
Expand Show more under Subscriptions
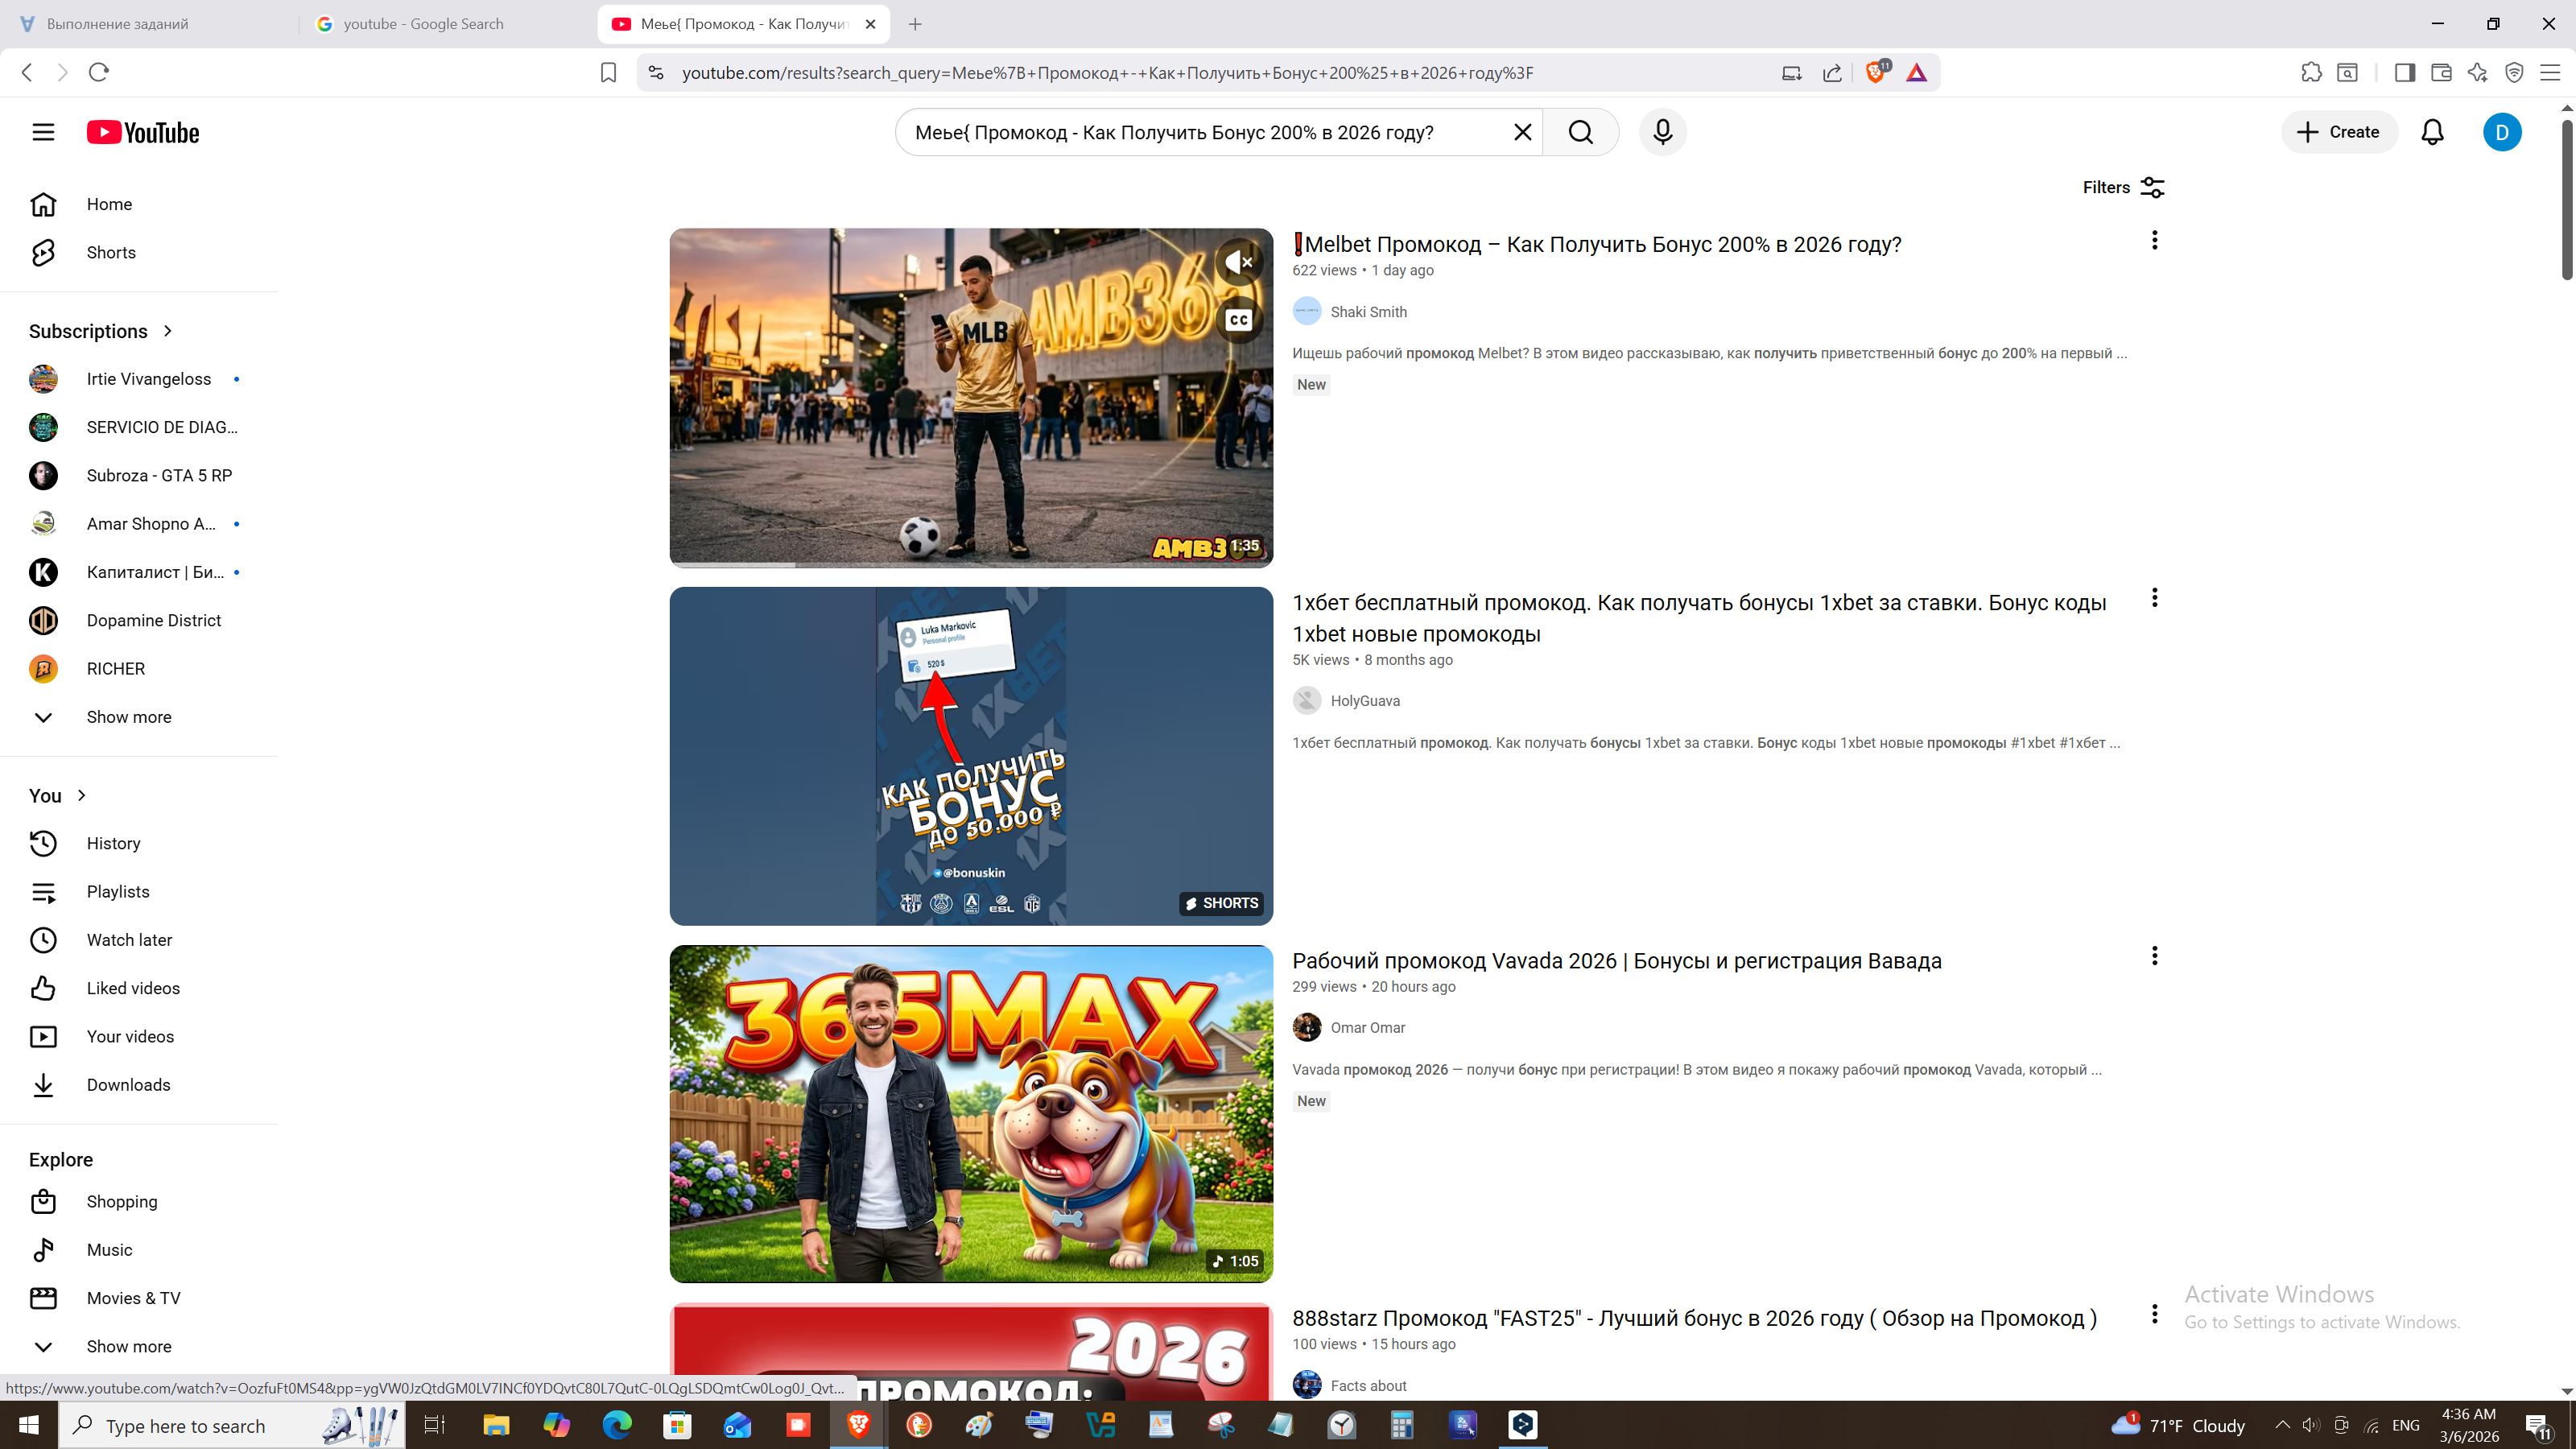[128, 717]
